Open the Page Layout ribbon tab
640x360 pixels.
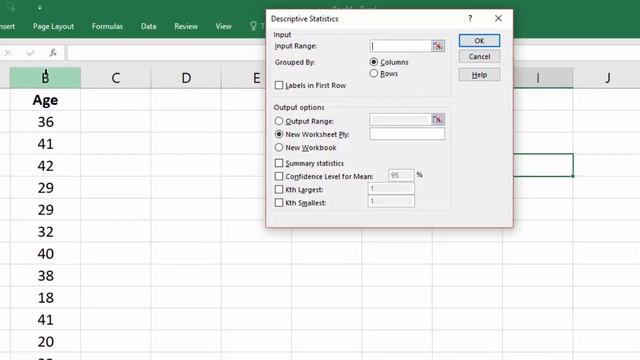53,26
